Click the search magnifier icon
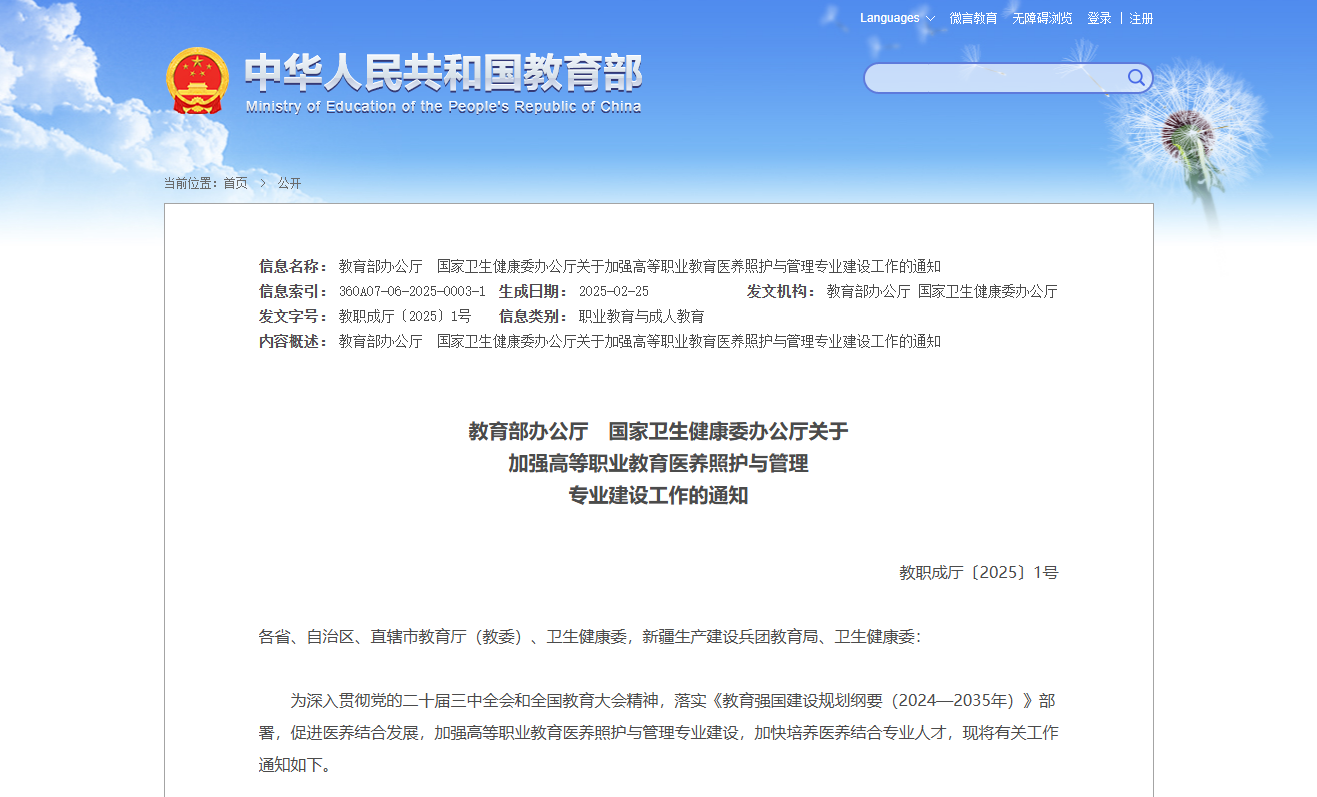The width and height of the screenshot is (1317, 797). [1136, 78]
